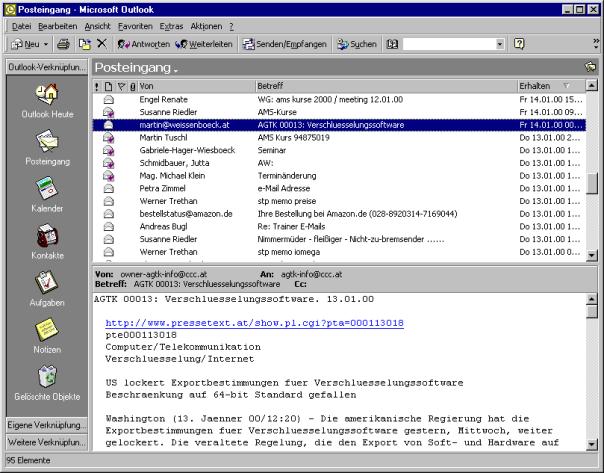Screen dimensions: 604x473
Task: Click preview pane scrollbar up arrow
Action: pos(591,299)
